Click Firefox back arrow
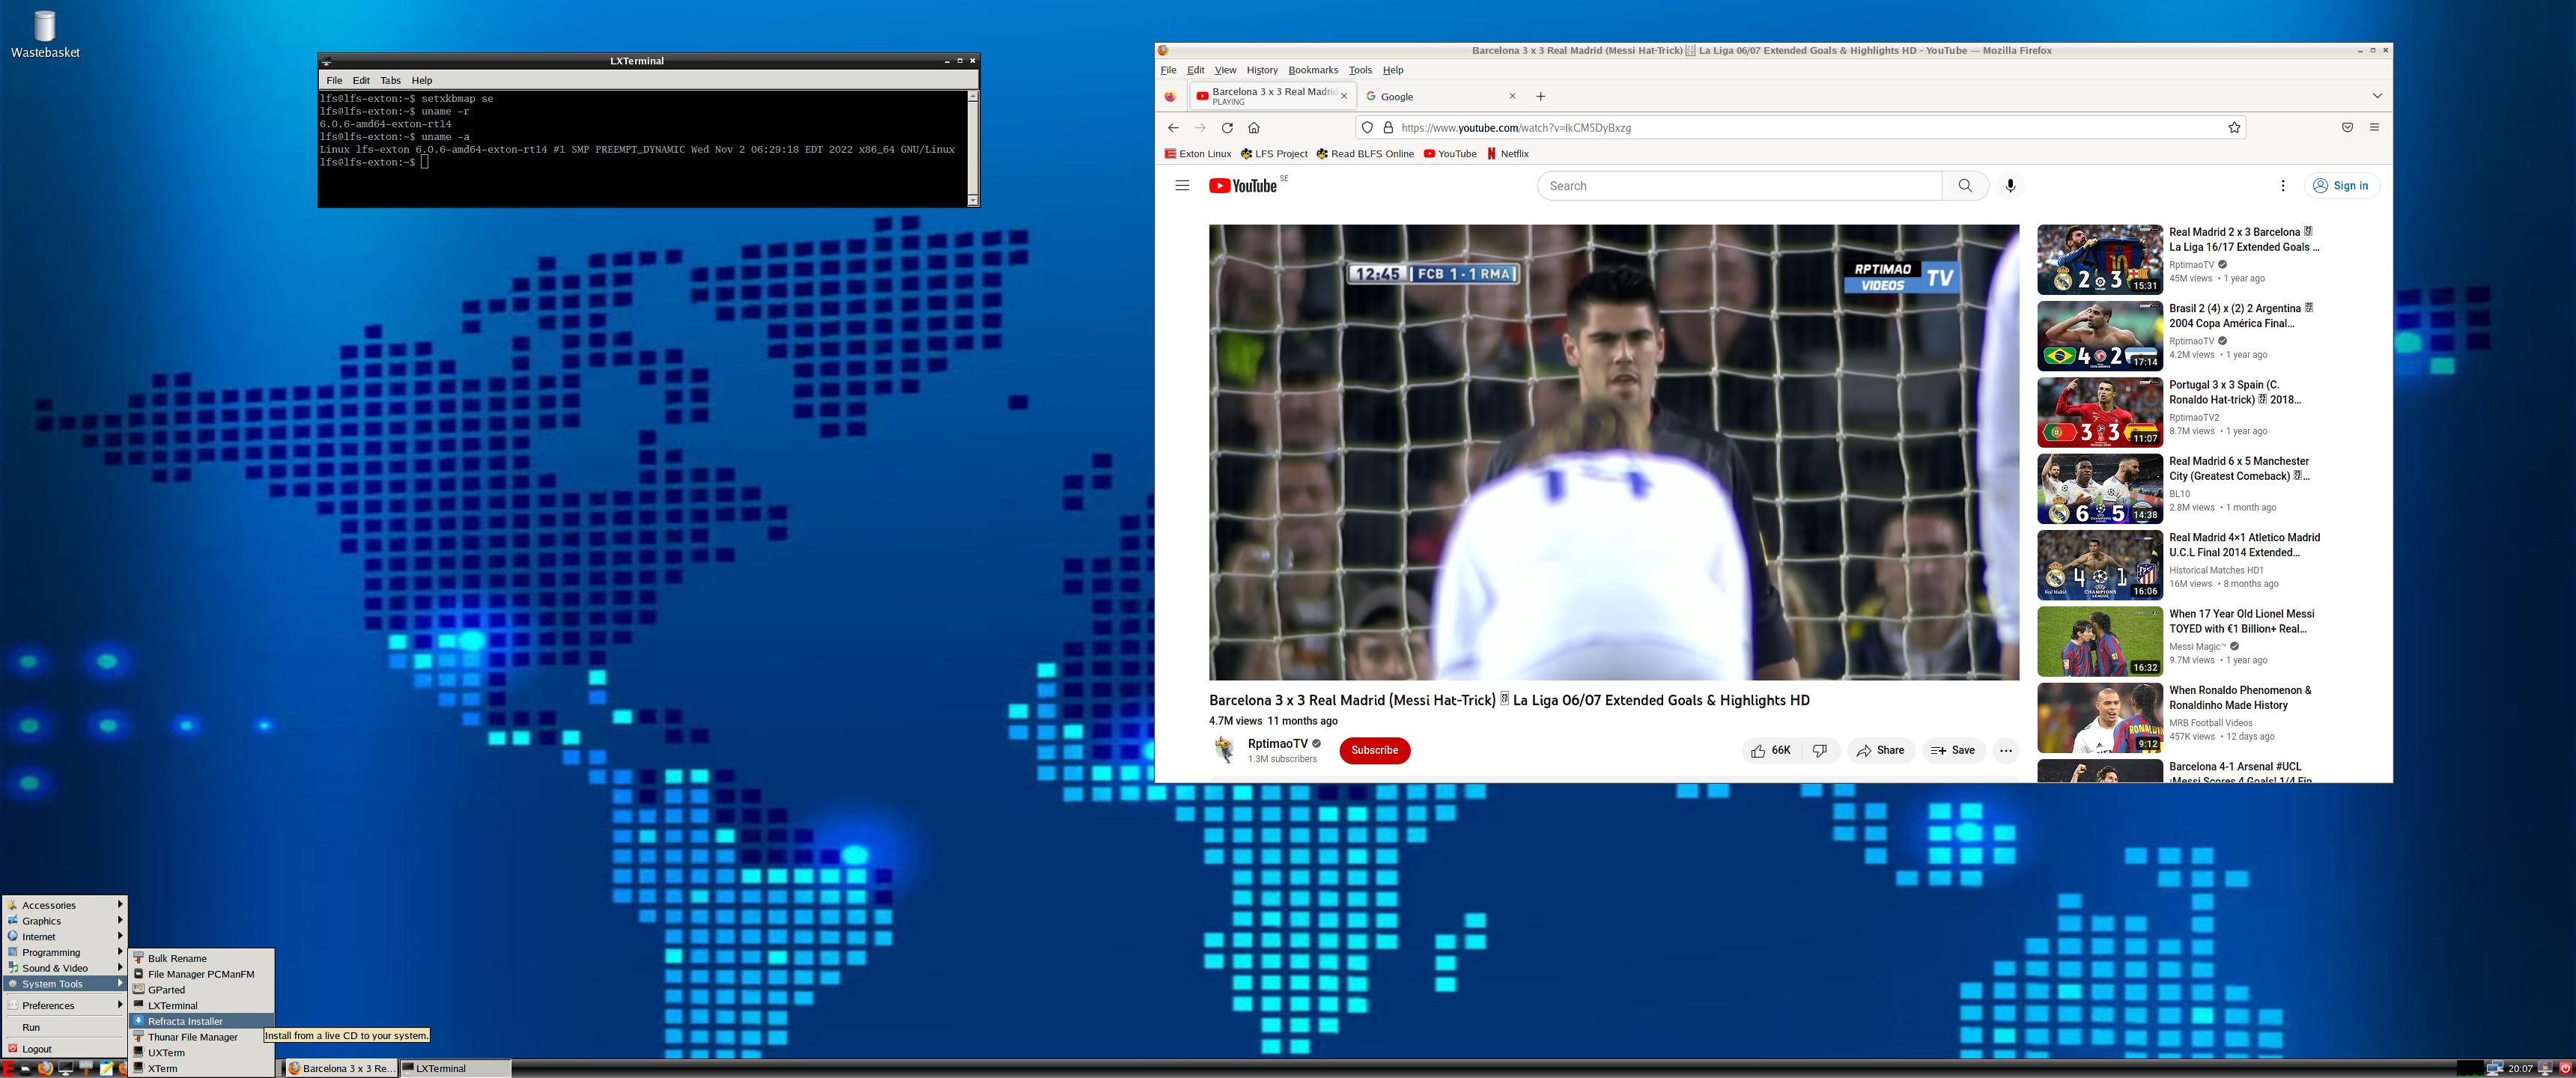The image size is (2576, 1078). (1173, 127)
